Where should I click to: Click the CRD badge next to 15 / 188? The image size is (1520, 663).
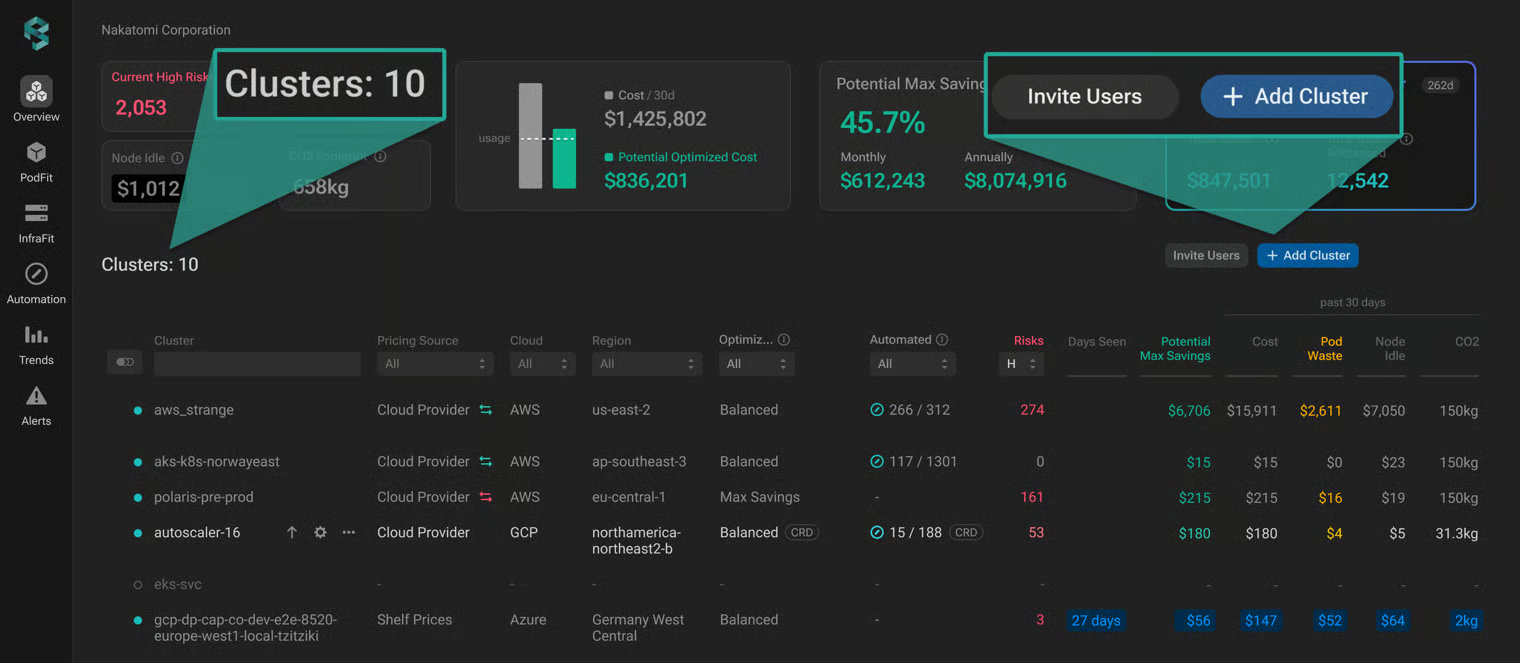point(966,533)
